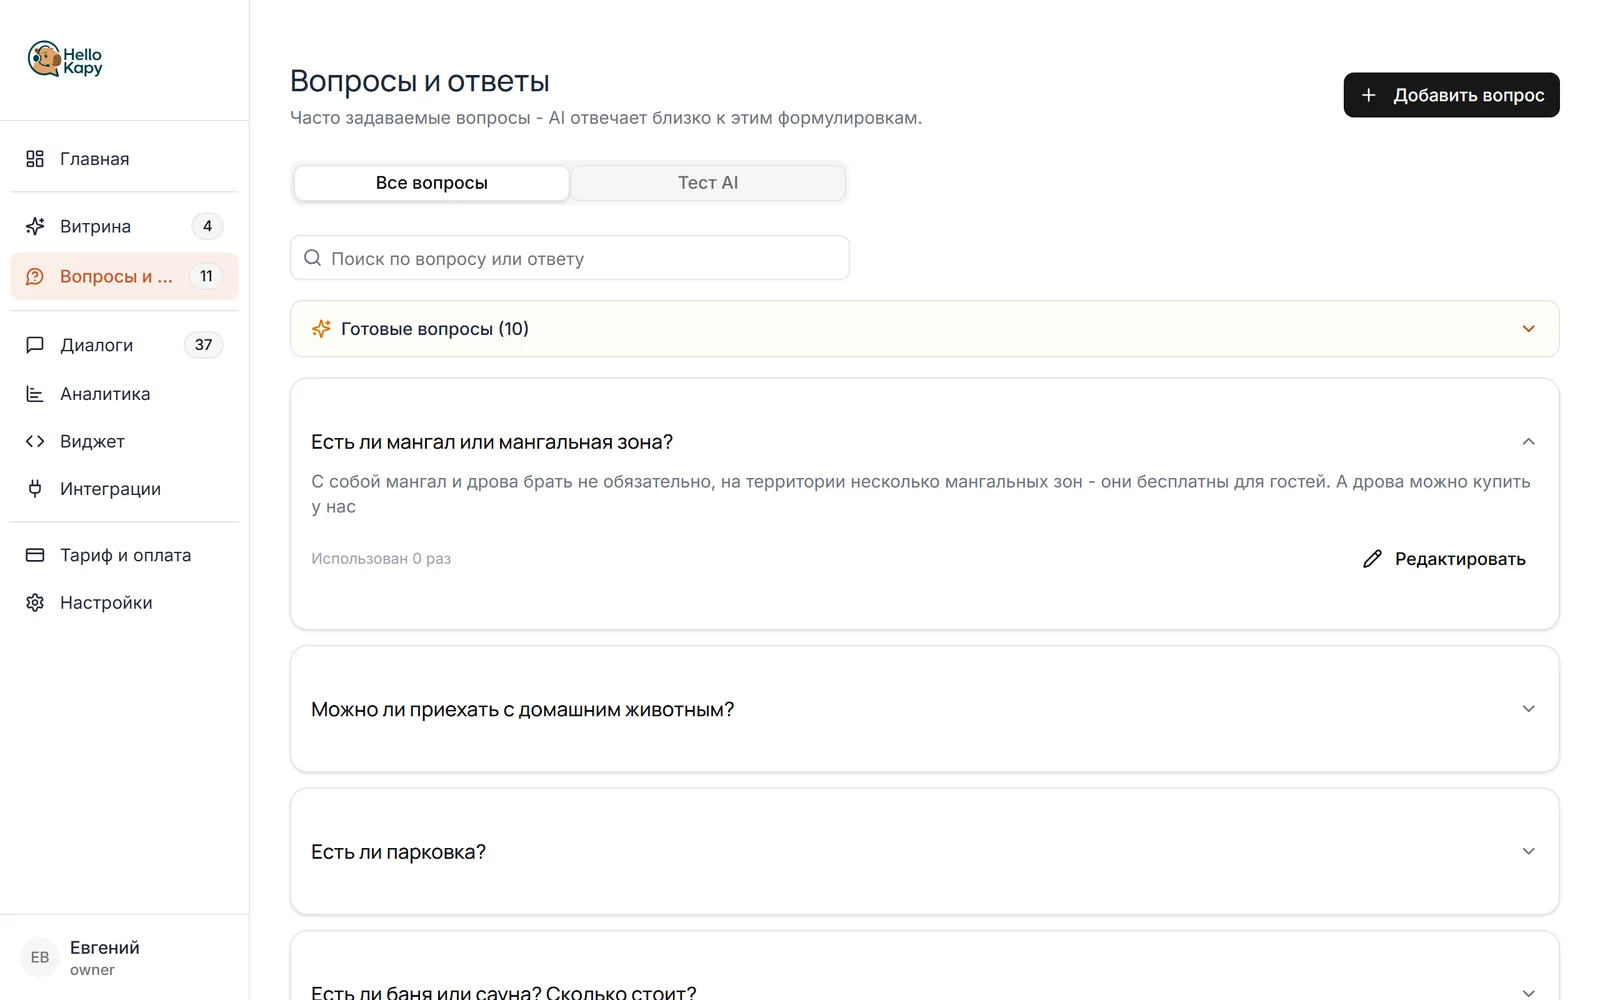Screen dimensions: 1600x1000
Task: Click the мангал answer text paragraph
Action: click(921, 494)
